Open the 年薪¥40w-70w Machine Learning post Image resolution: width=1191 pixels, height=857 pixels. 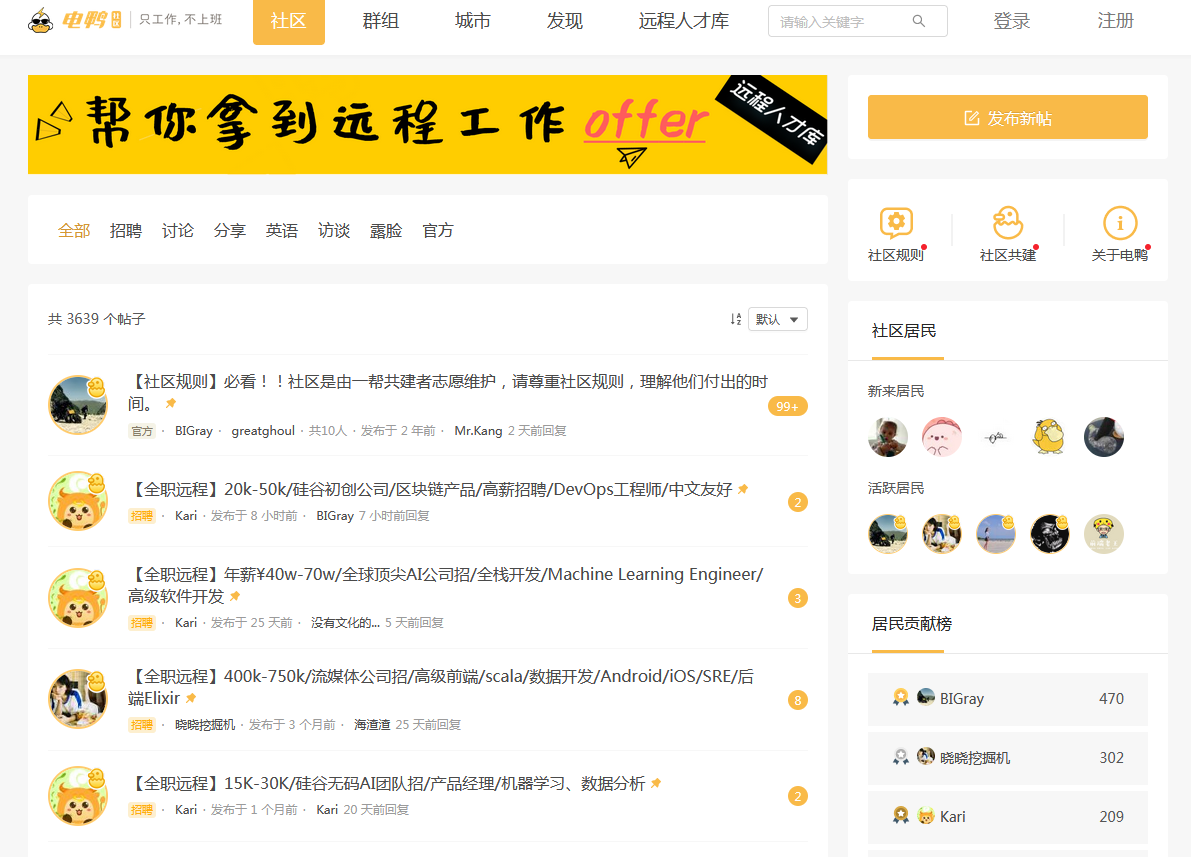coord(445,585)
